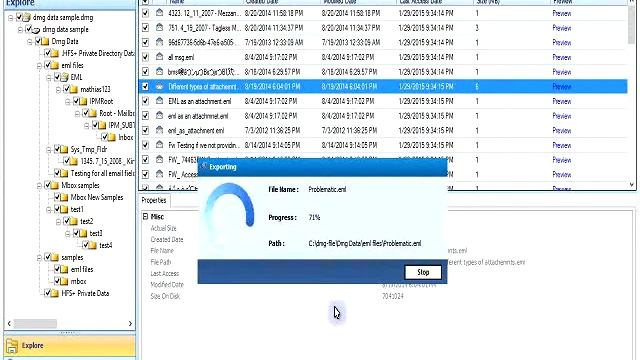Collapse the 'EML' tree node

(49, 78)
